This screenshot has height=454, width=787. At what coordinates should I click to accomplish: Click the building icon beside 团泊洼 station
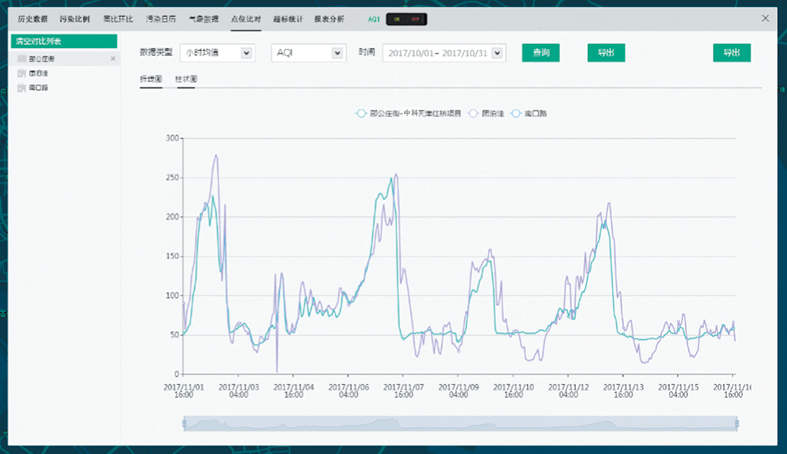tap(21, 74)
